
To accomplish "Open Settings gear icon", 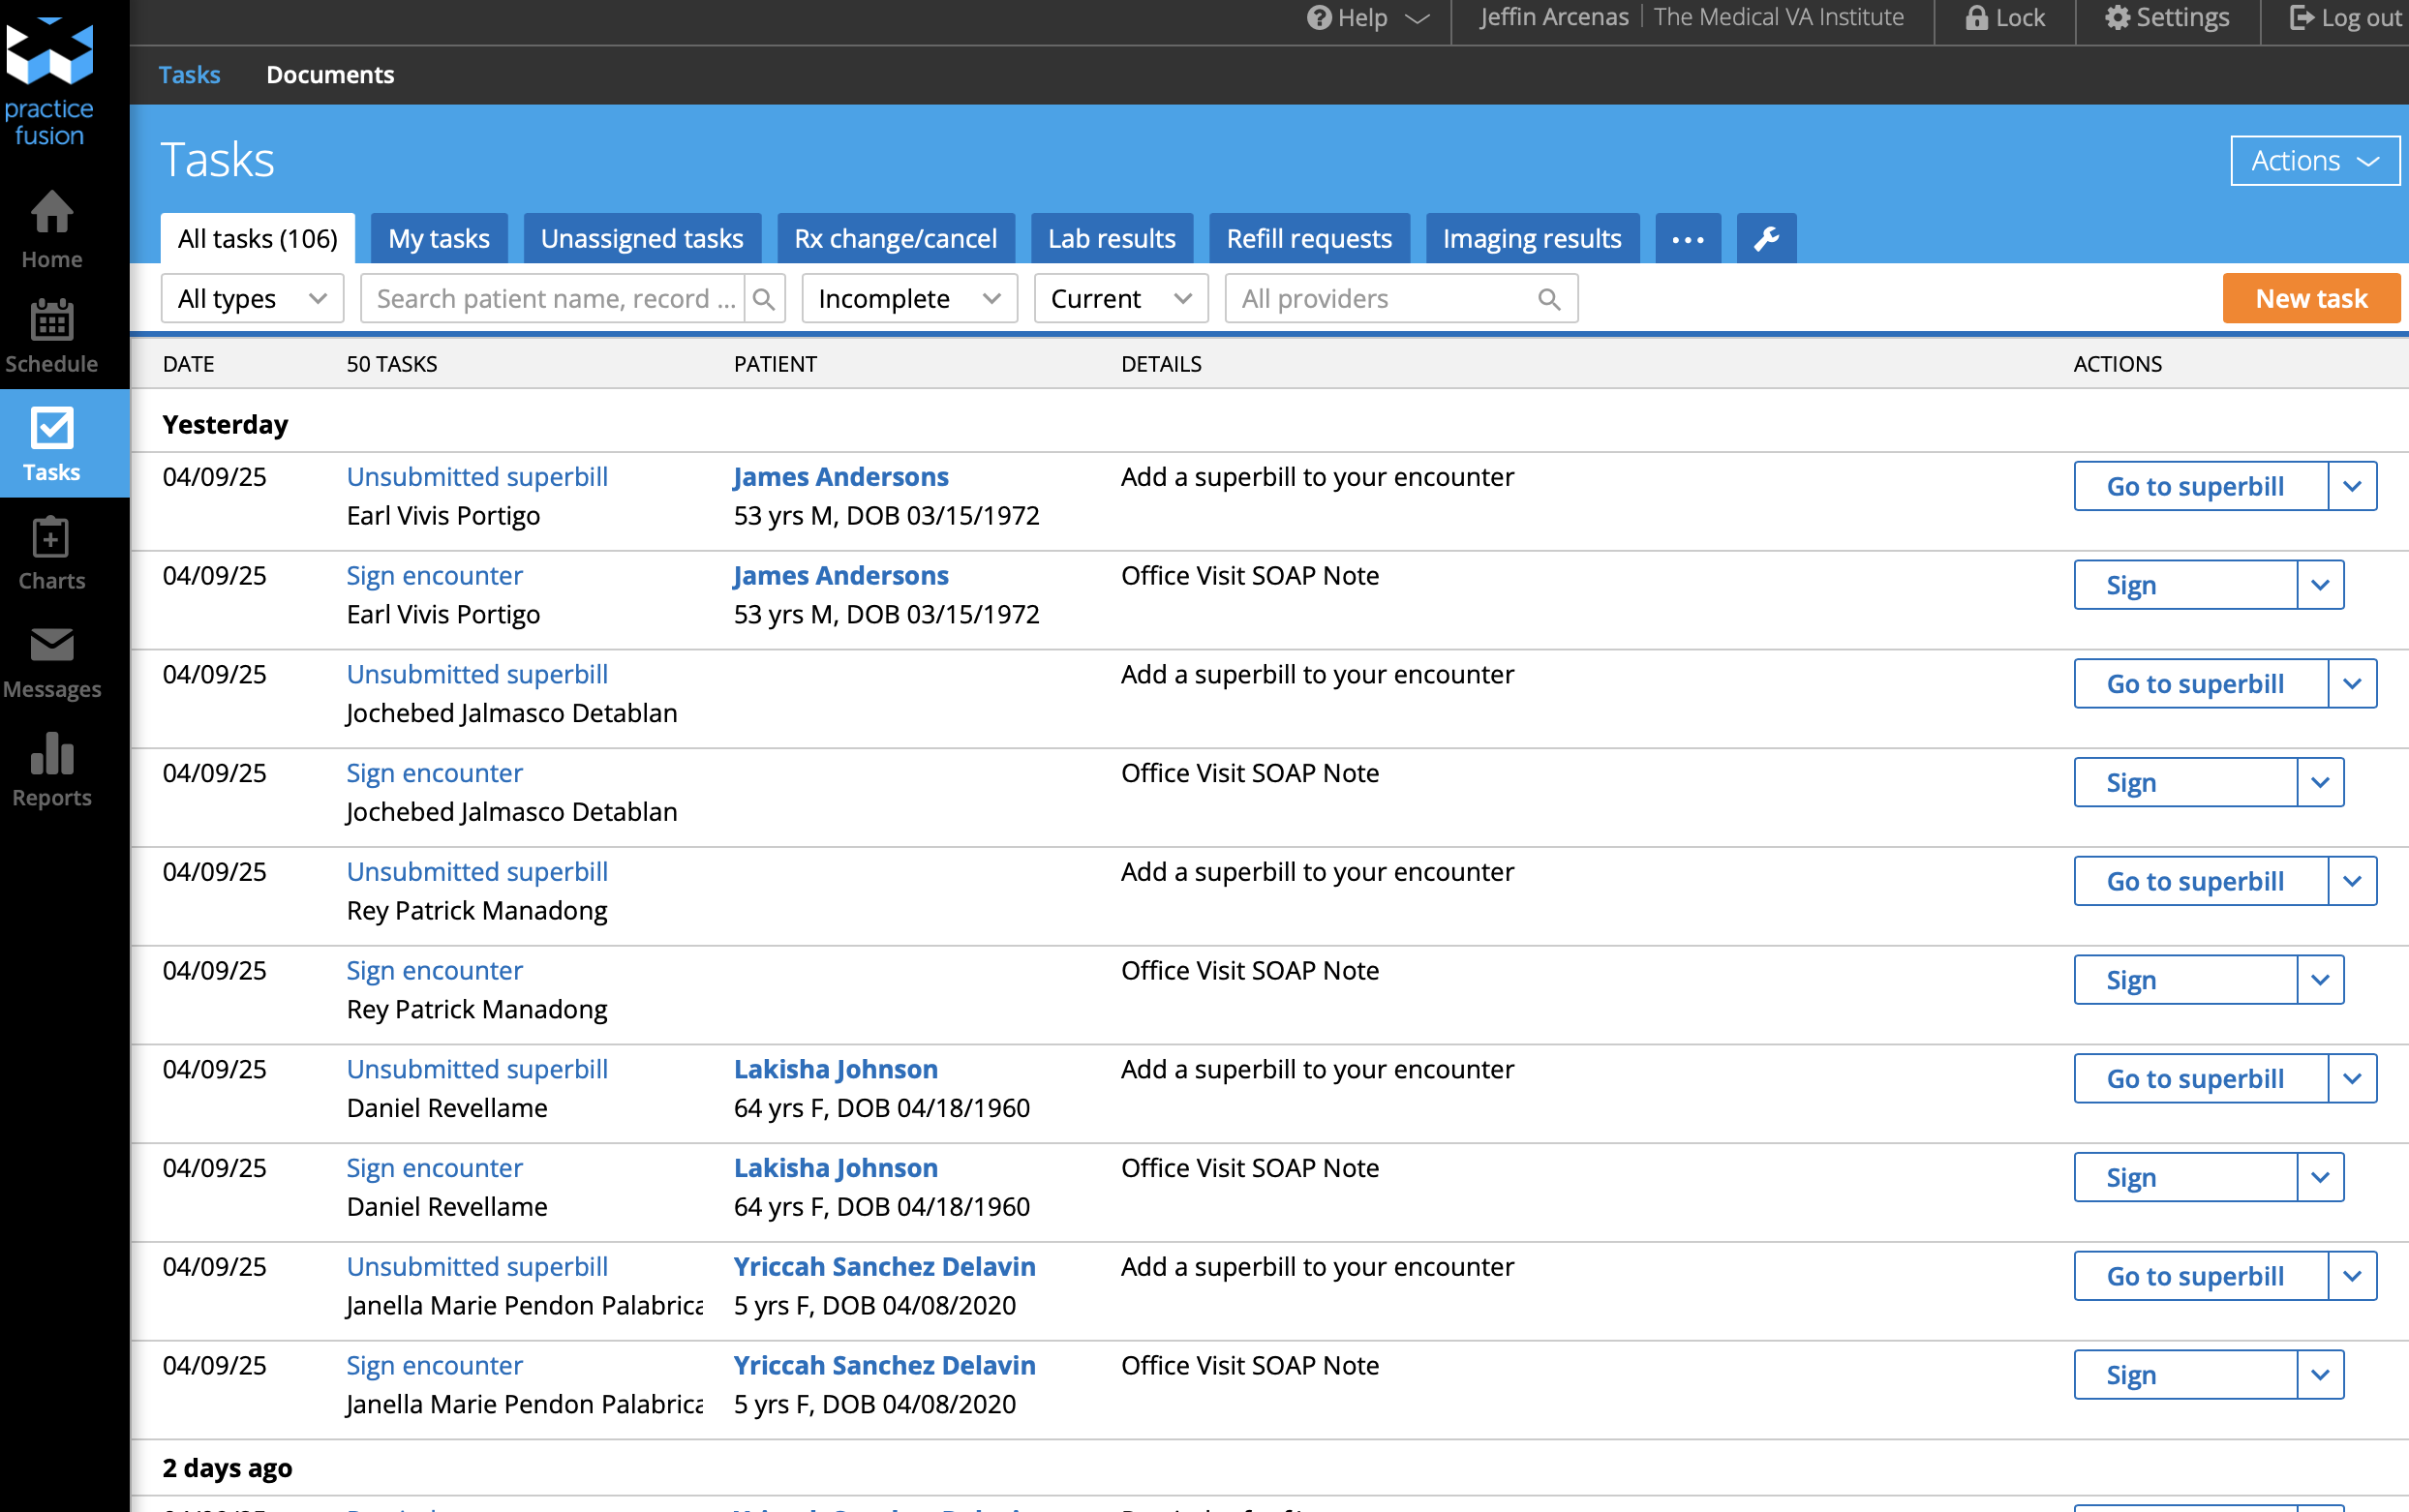I will (x=2116, y=18).
